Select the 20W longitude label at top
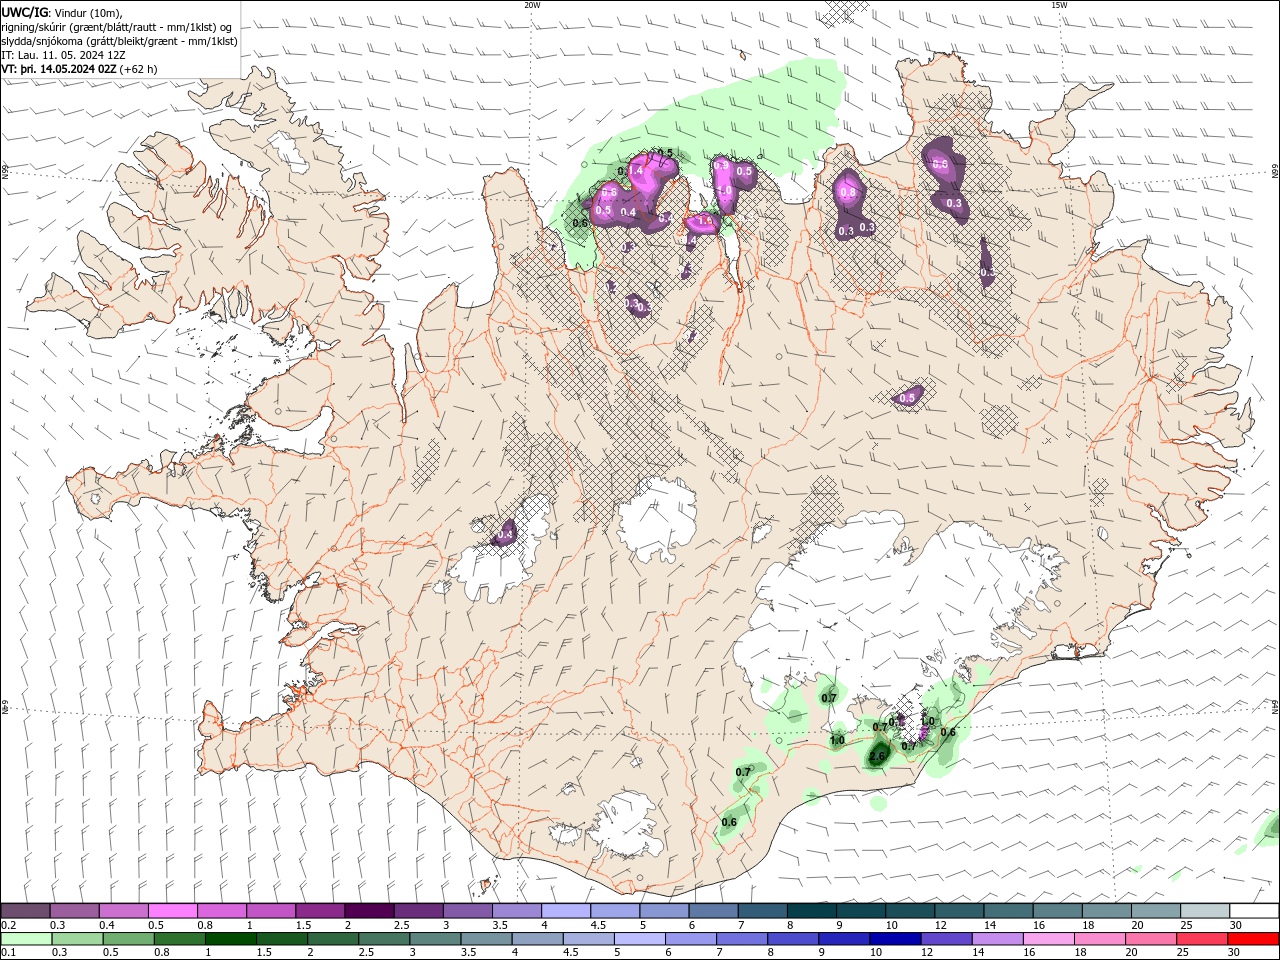This screenshot has width=1280, height=960. coord(532,5)
